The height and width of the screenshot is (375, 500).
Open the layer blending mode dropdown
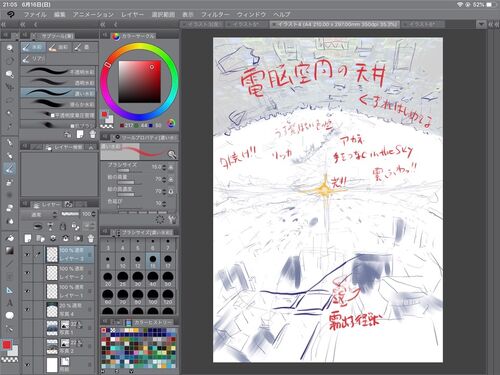point(40,214)
